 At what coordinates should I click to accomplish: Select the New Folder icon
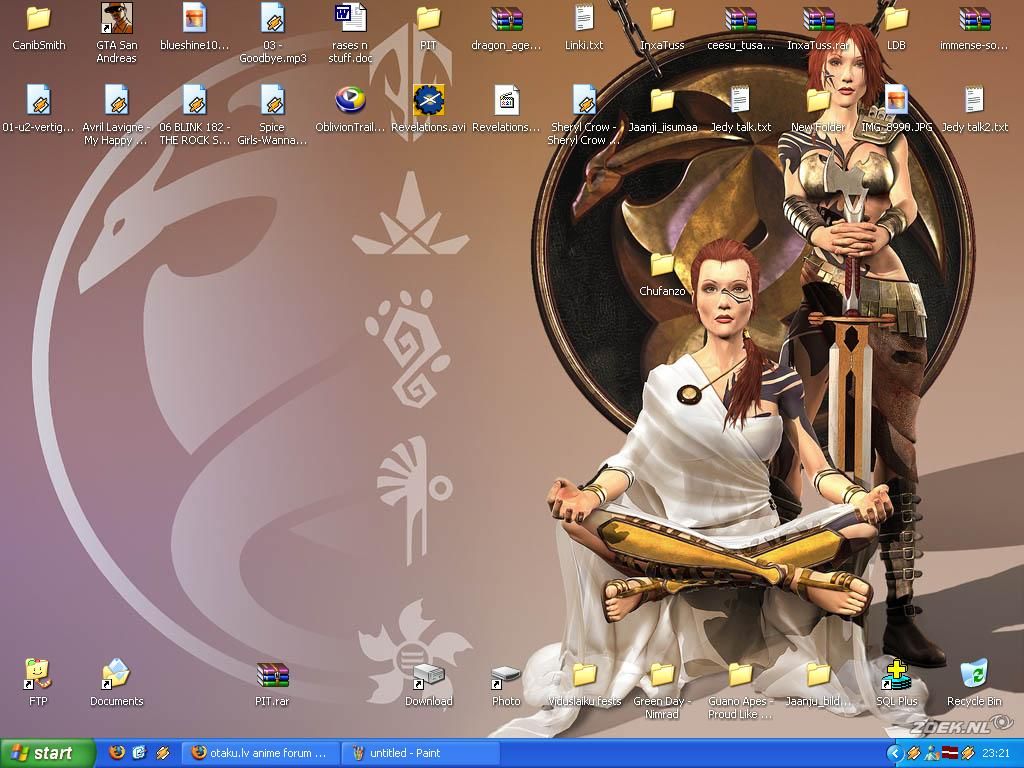[818, 101]
